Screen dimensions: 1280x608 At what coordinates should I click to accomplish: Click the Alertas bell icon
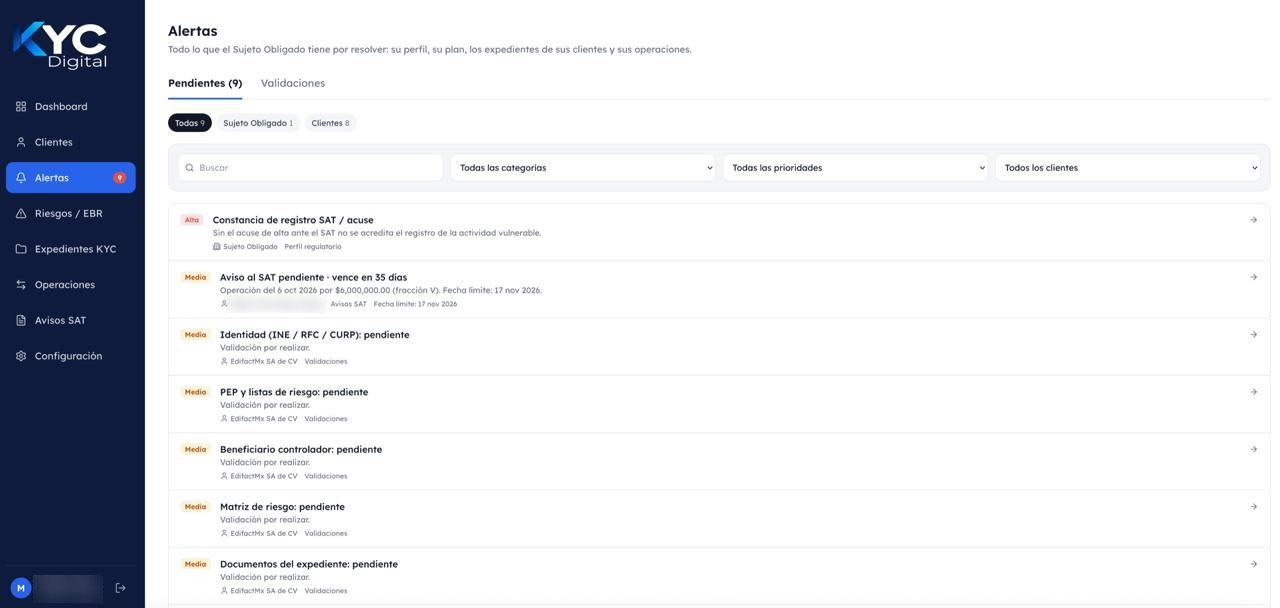pos(21,178)
